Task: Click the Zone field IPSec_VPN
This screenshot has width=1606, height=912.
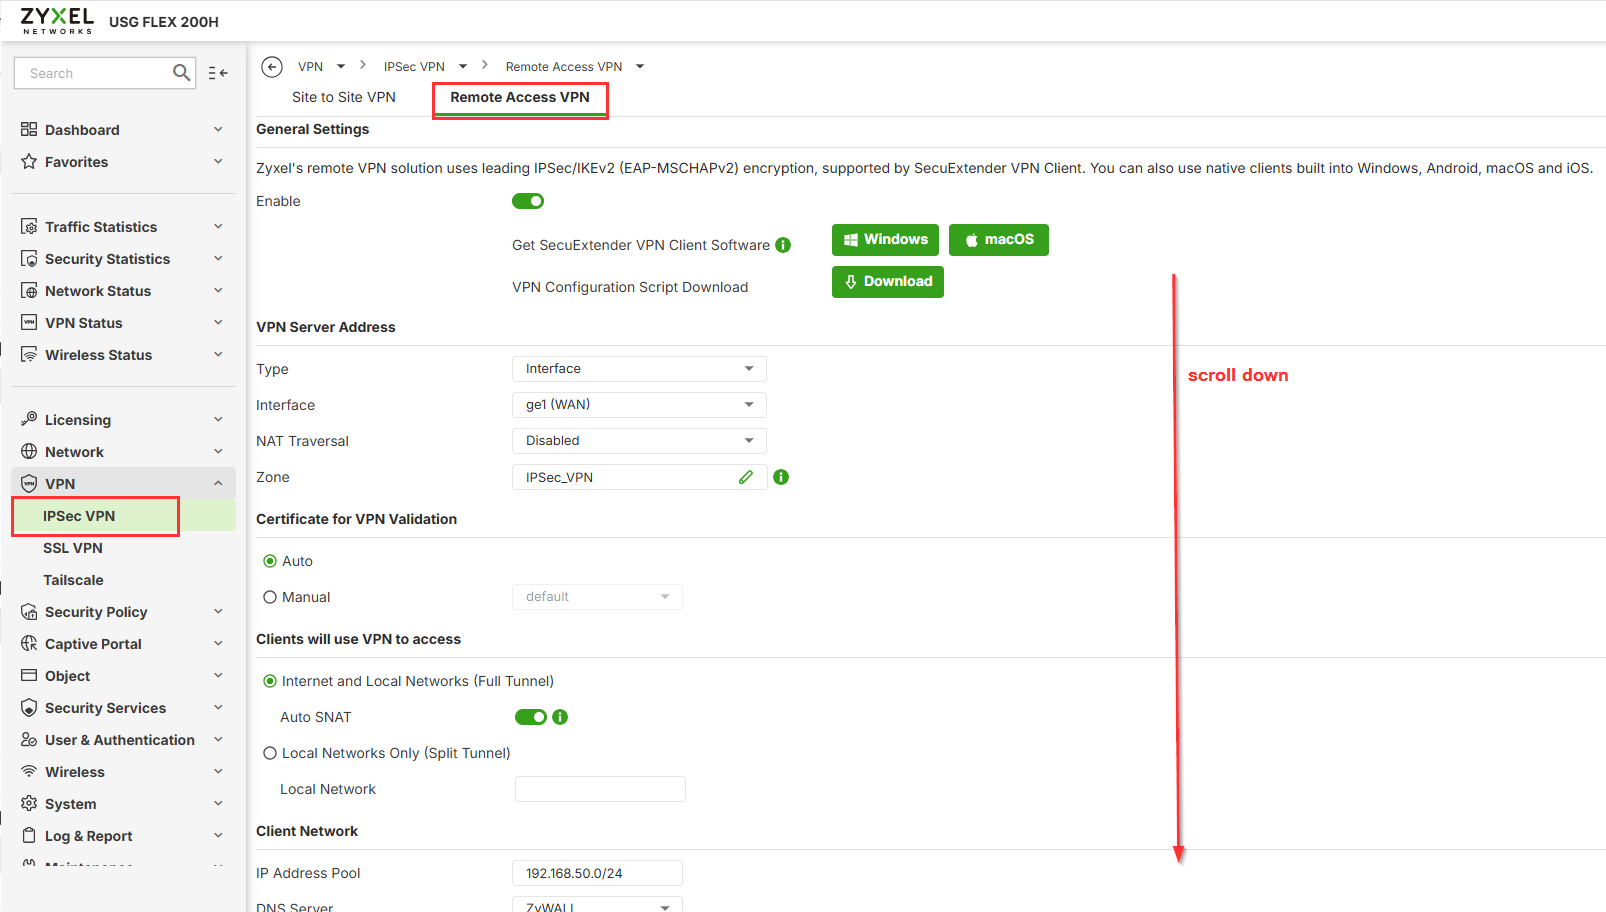Action: 639,477
